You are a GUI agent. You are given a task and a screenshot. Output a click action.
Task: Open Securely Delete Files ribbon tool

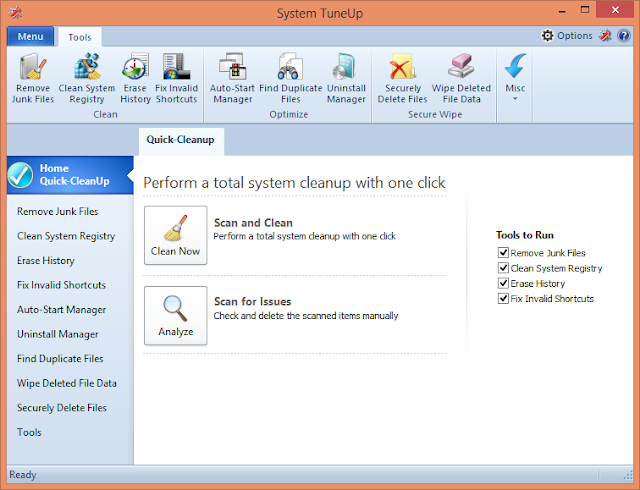402,78
